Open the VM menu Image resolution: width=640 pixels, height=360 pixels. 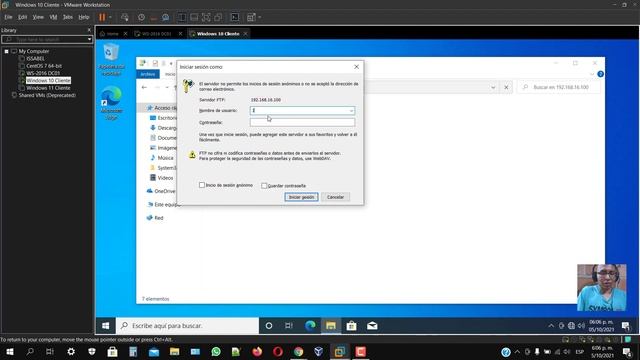point(53,17)
